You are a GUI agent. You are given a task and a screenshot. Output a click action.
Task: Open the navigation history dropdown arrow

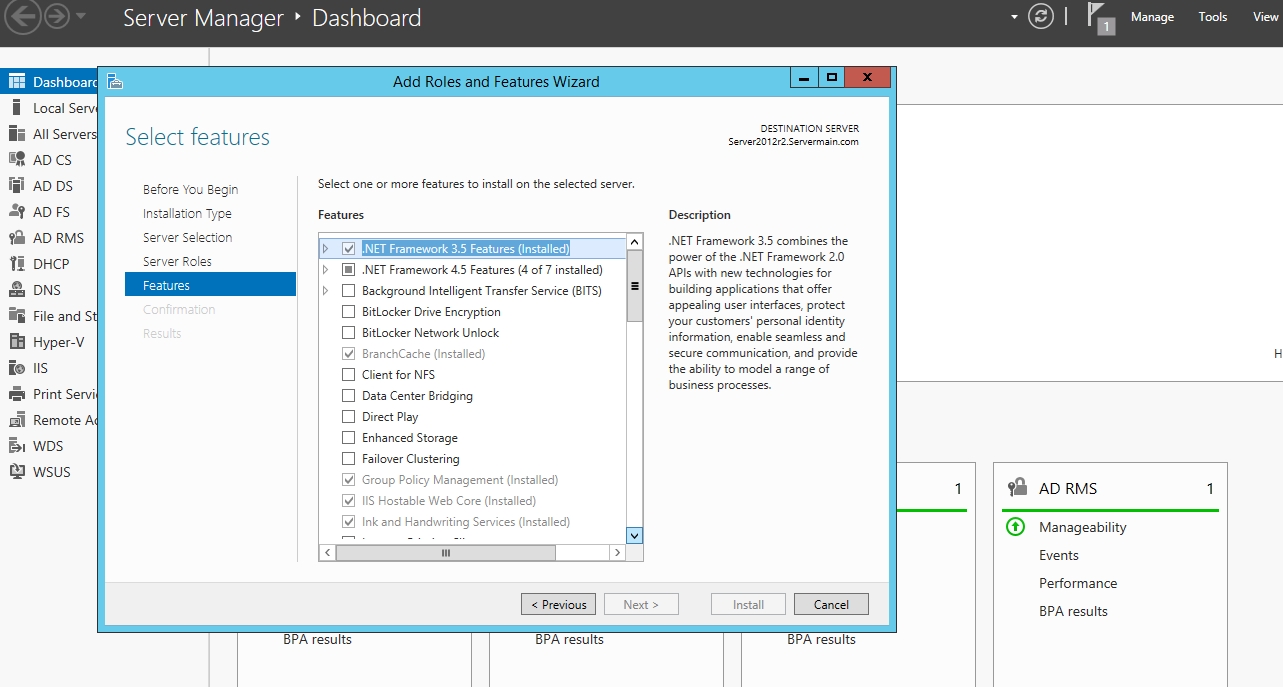(81, 17)
